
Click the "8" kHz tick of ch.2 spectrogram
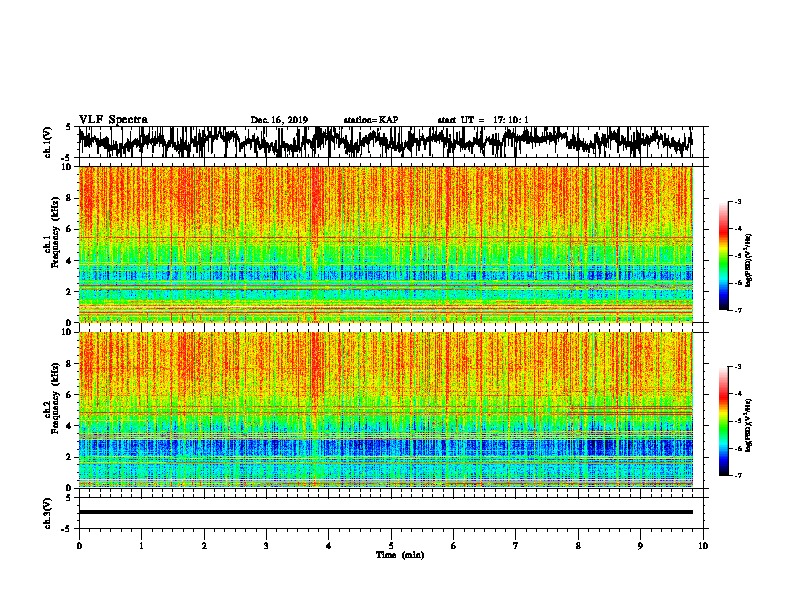[x=69, y=364]
